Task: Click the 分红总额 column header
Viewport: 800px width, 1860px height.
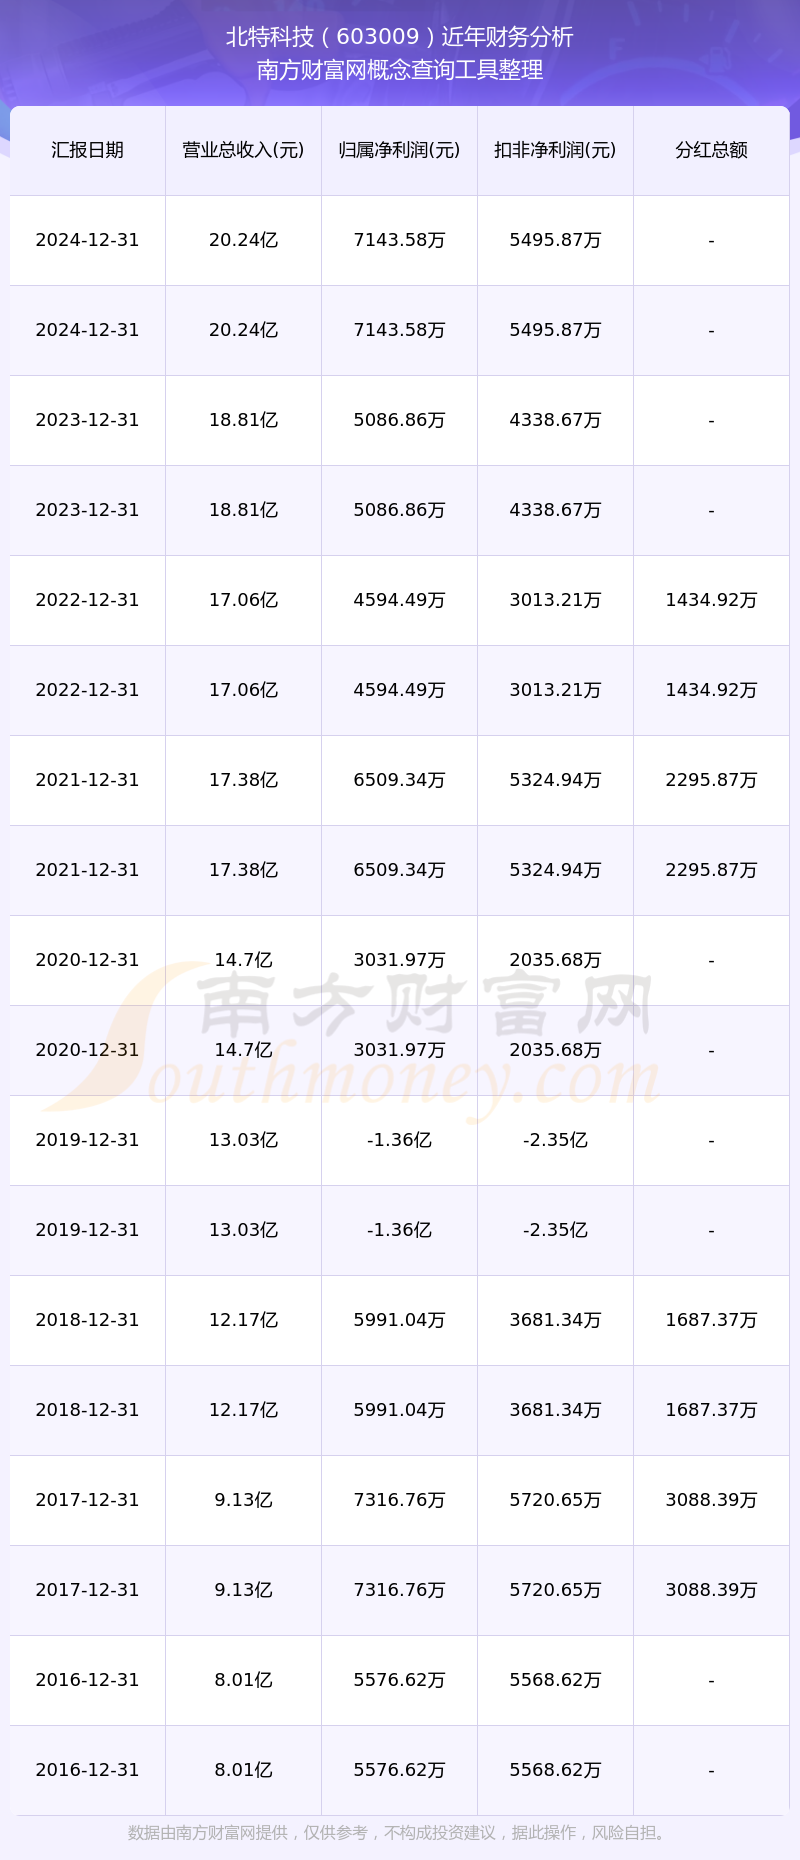Action: (711, 150)
